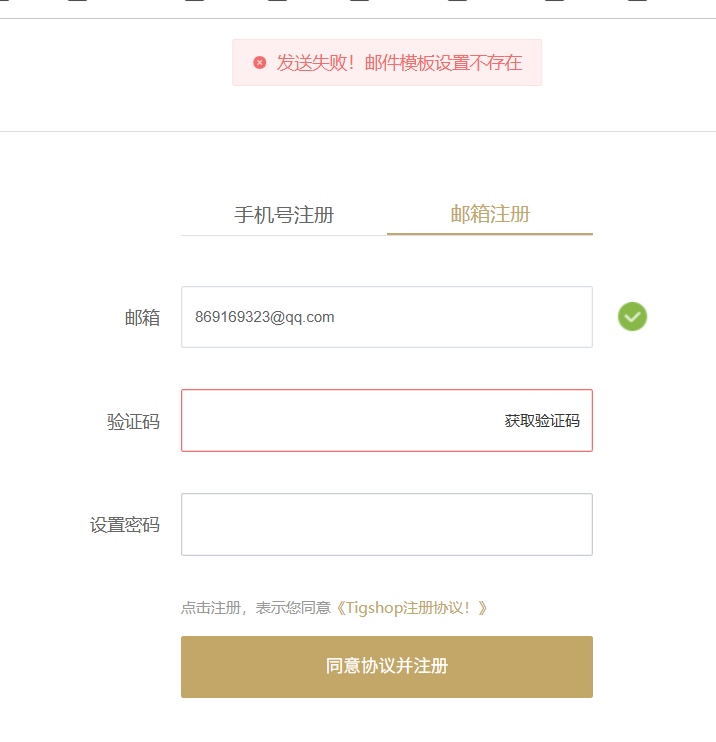Focus the 设置密码 input field
Viewport: 716px width, 742px height.
tap(386, 524)
